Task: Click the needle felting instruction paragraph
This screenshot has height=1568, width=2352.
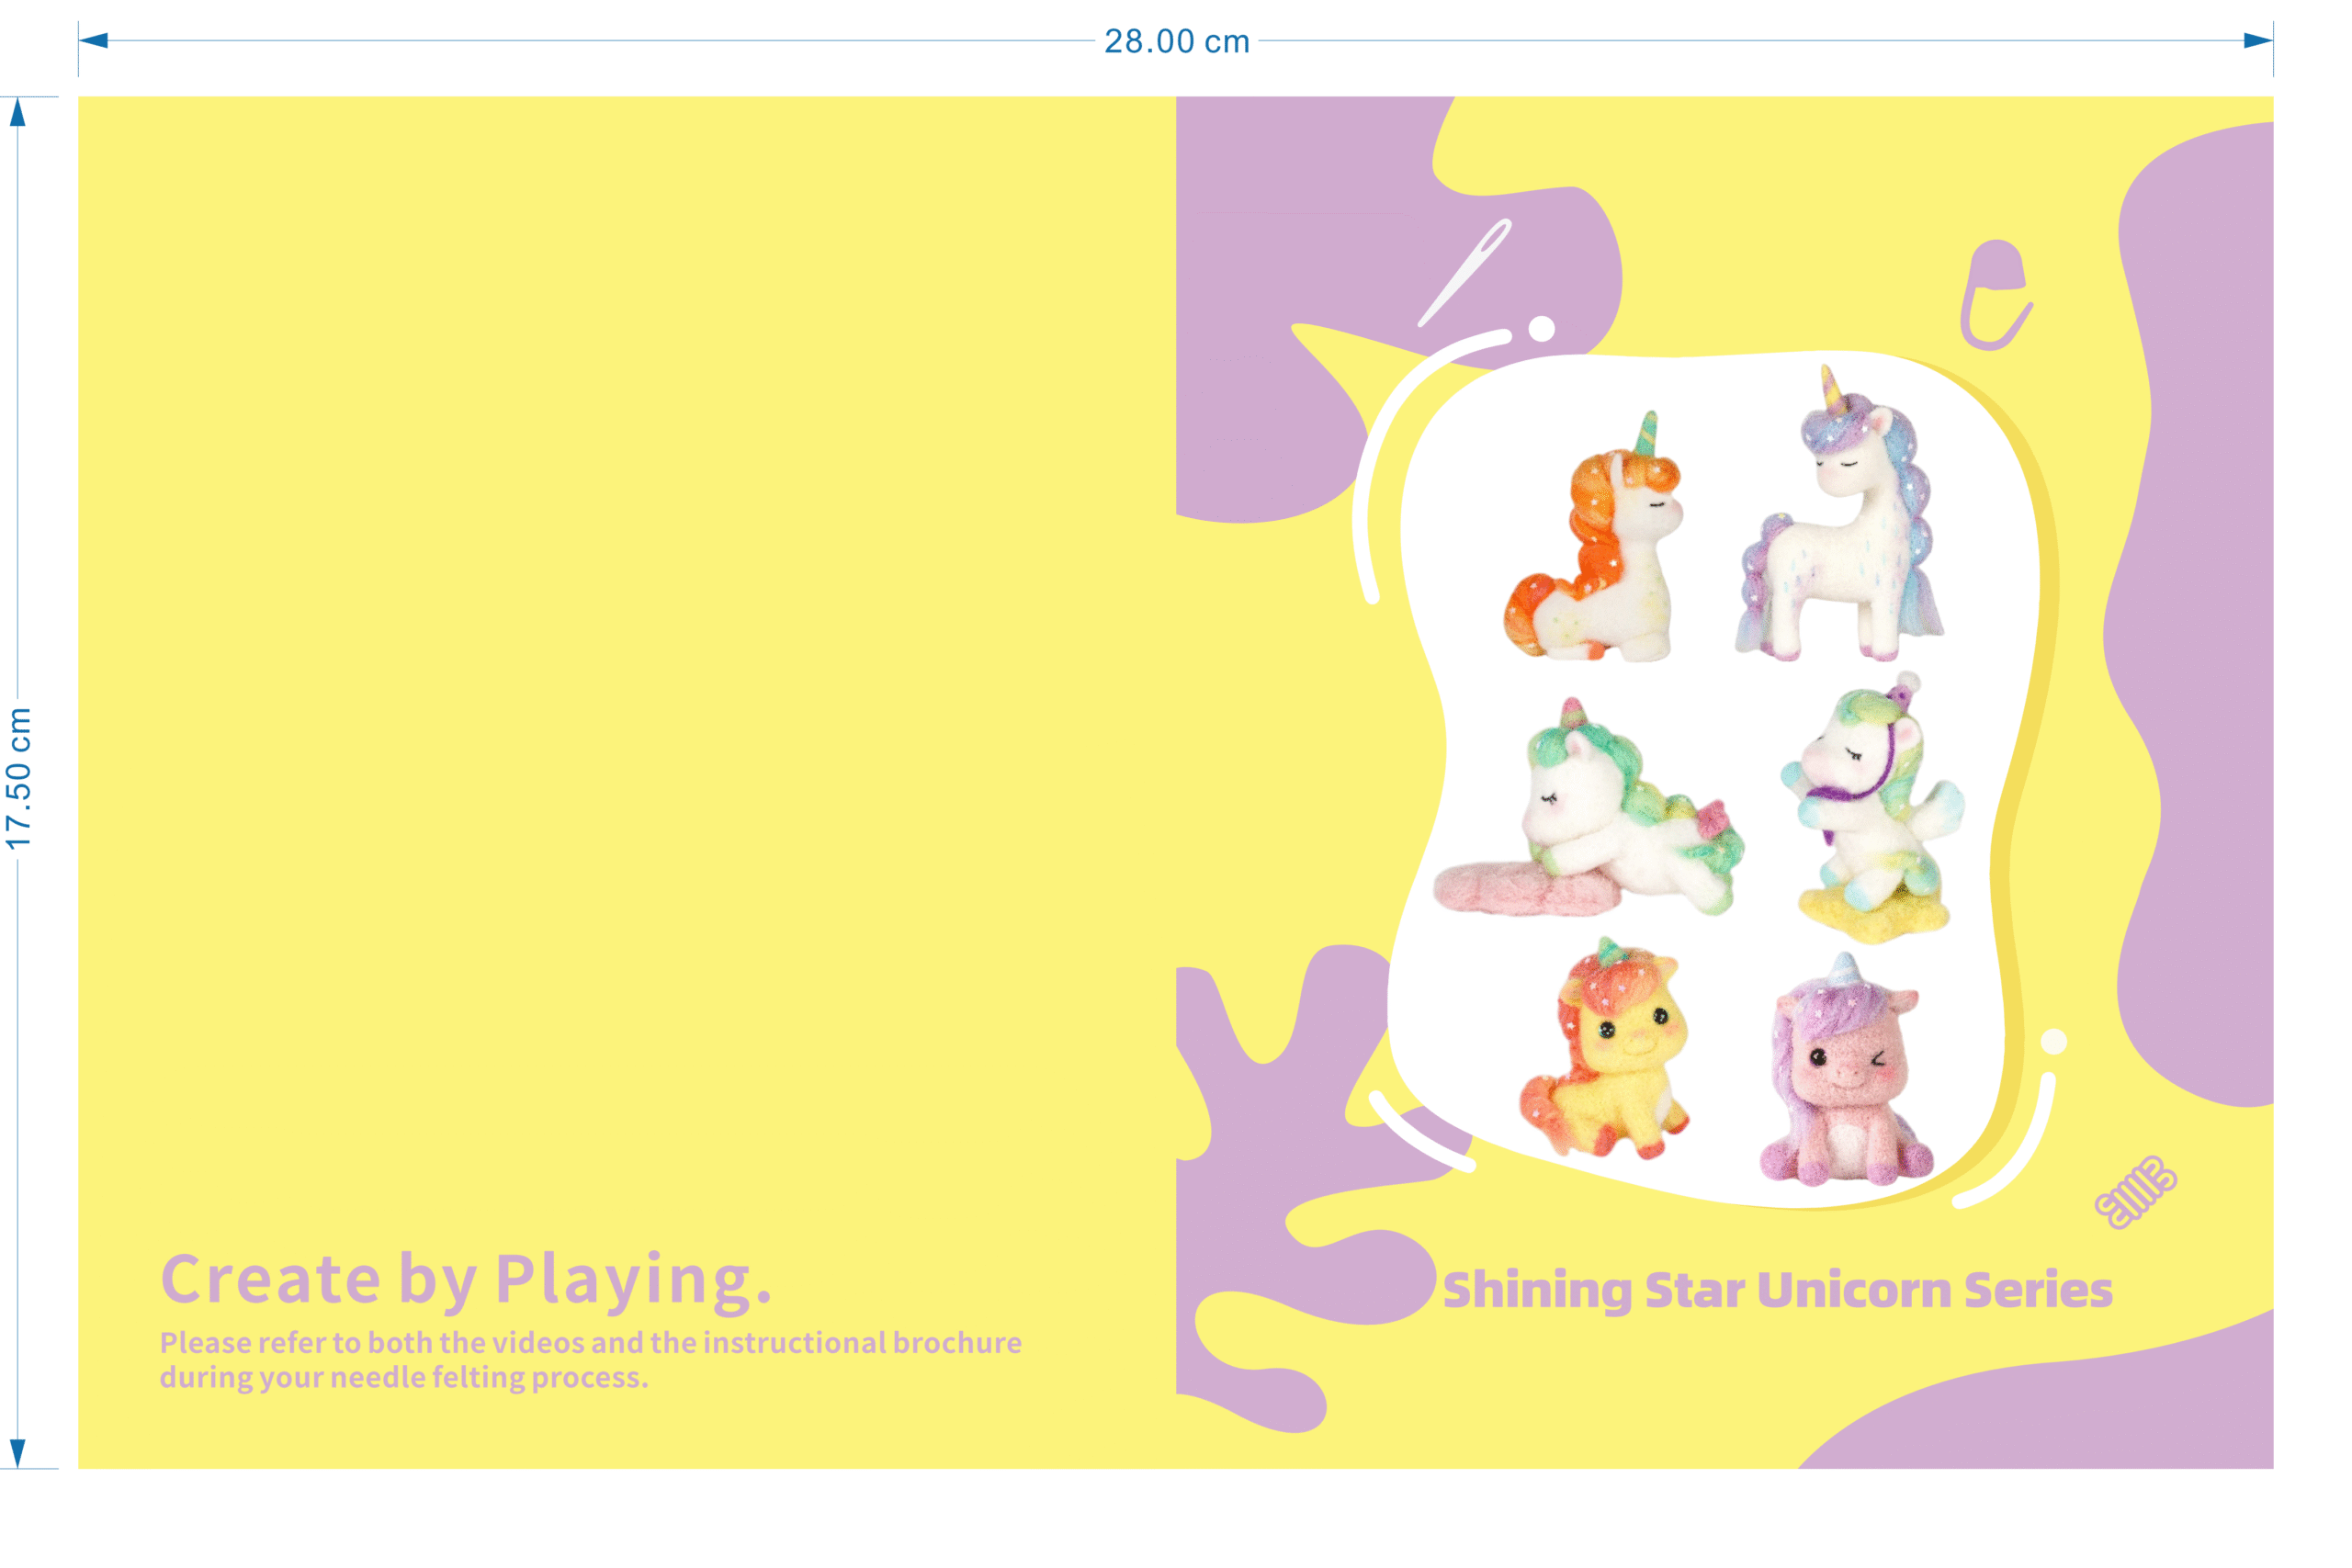Action: tap(590, 1359)
